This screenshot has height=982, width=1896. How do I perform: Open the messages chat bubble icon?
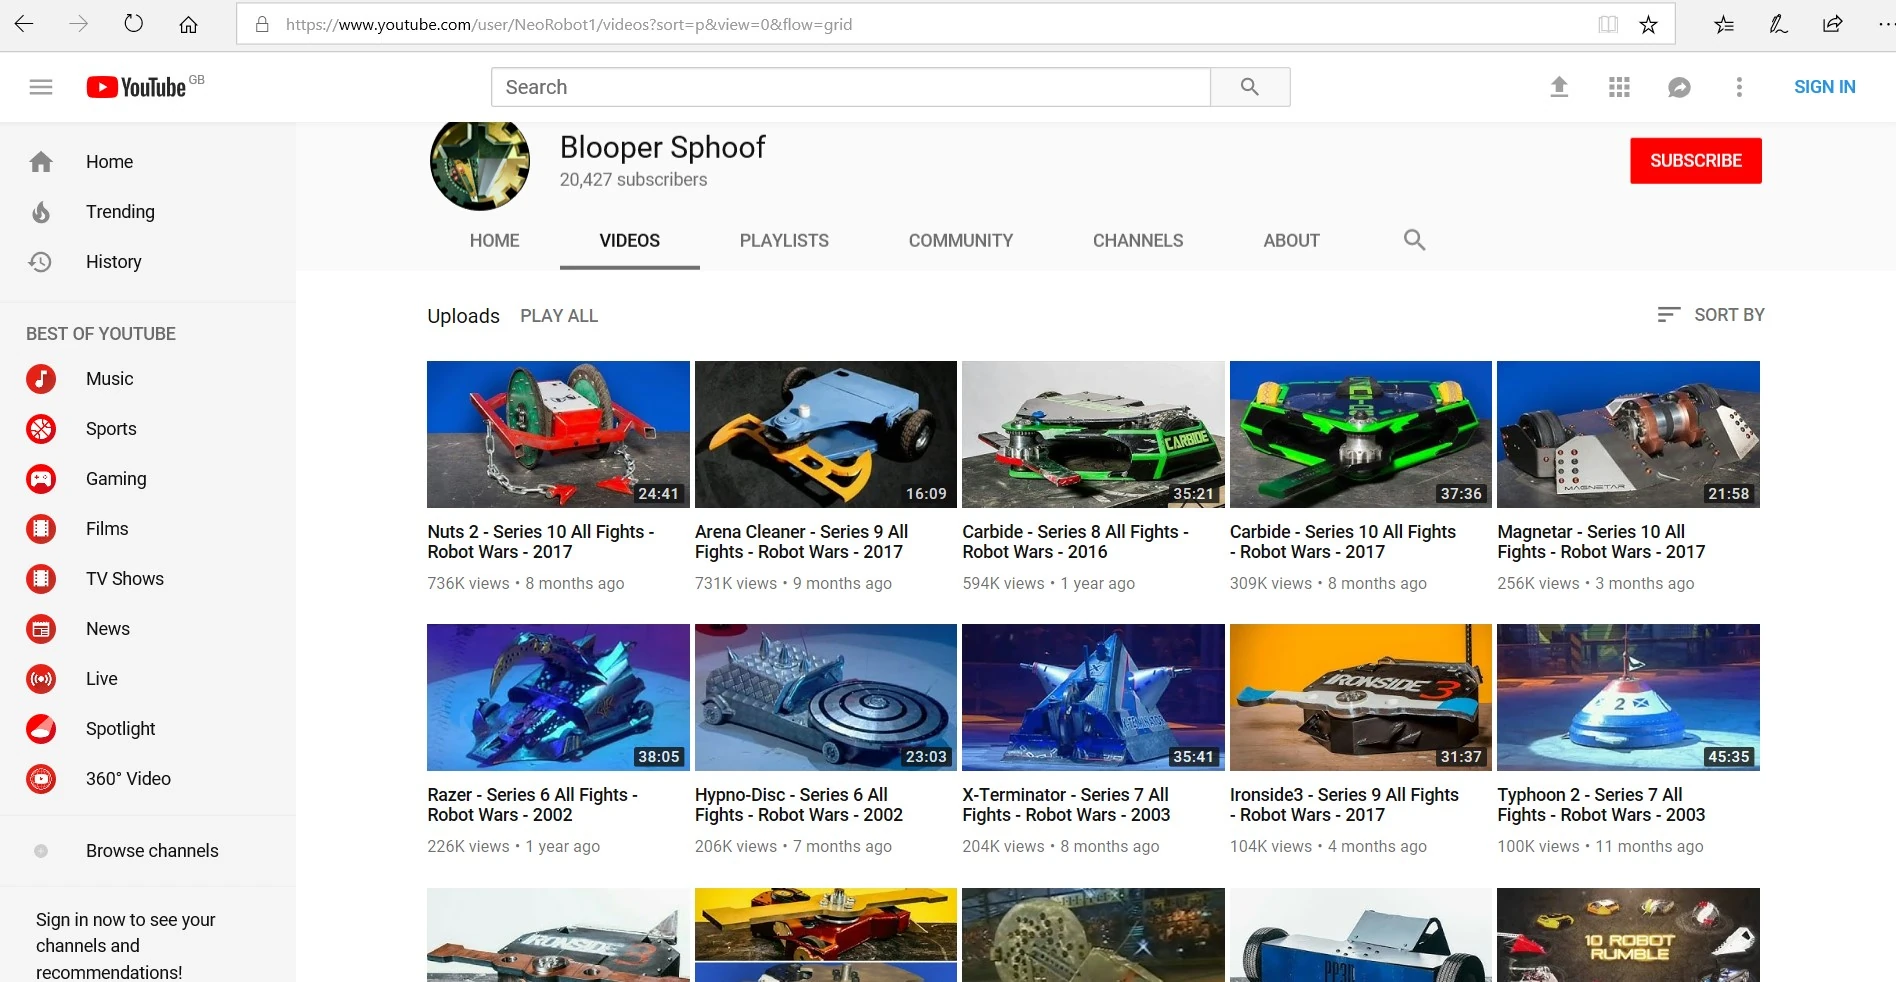coord(1679,87)
